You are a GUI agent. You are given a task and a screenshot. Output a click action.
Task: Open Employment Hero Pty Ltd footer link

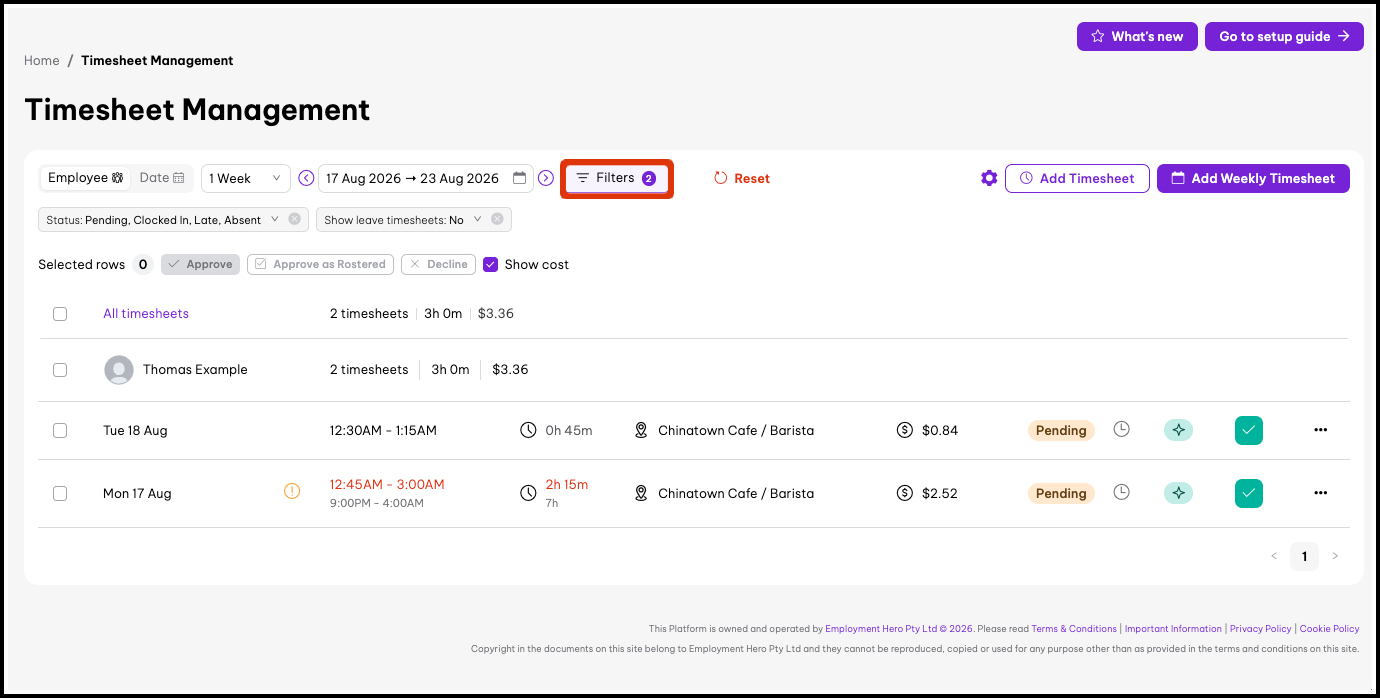(x=899, y=629)
